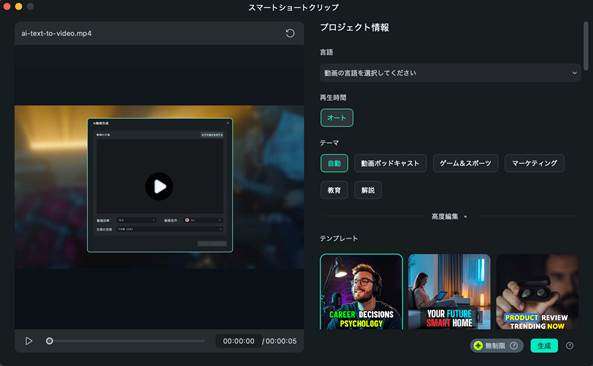Viewport: 593px width, 366px height.
Task: Click the プロジェクト情報 heading
Action: coord(355,27)
